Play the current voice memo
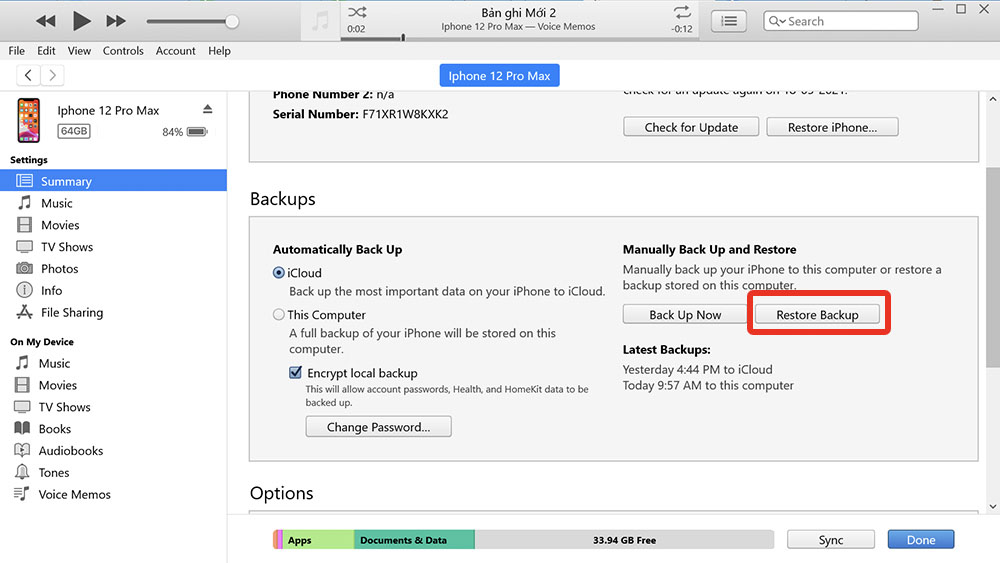Screen dimensions: 1000x563 (x=81, y=21)
